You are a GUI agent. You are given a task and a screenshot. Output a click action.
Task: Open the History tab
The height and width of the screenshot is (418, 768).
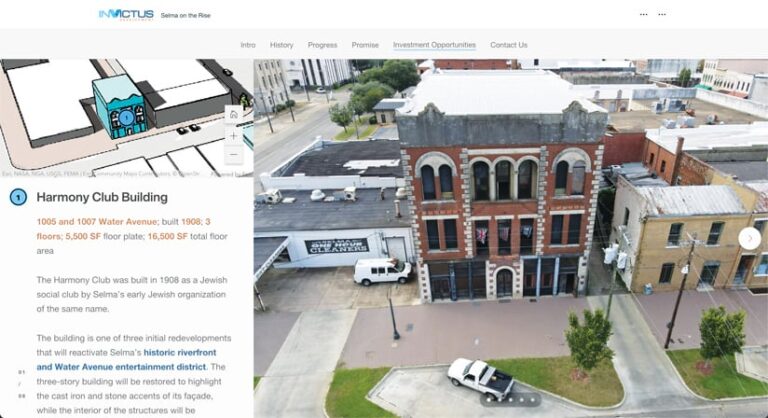point(282,45)
